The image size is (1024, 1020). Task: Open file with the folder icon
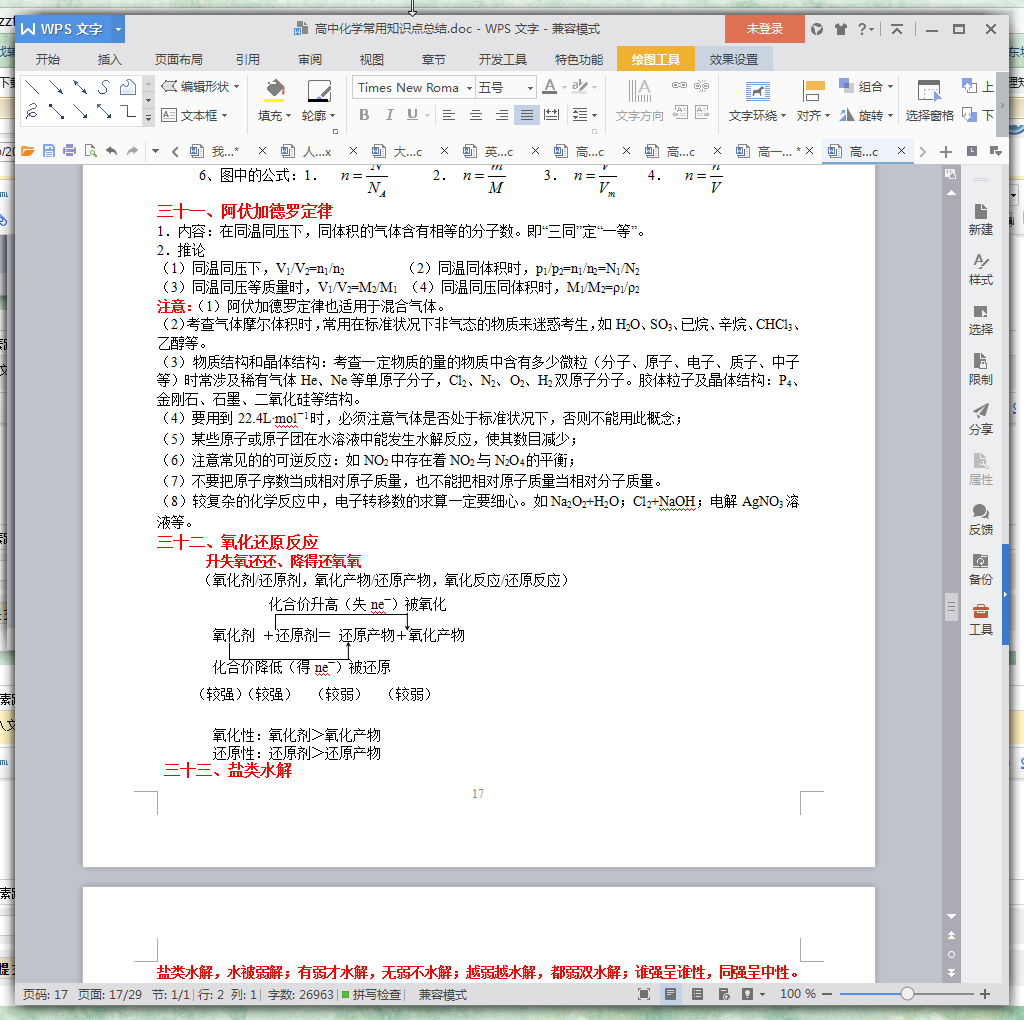click(x=27, y=151)
